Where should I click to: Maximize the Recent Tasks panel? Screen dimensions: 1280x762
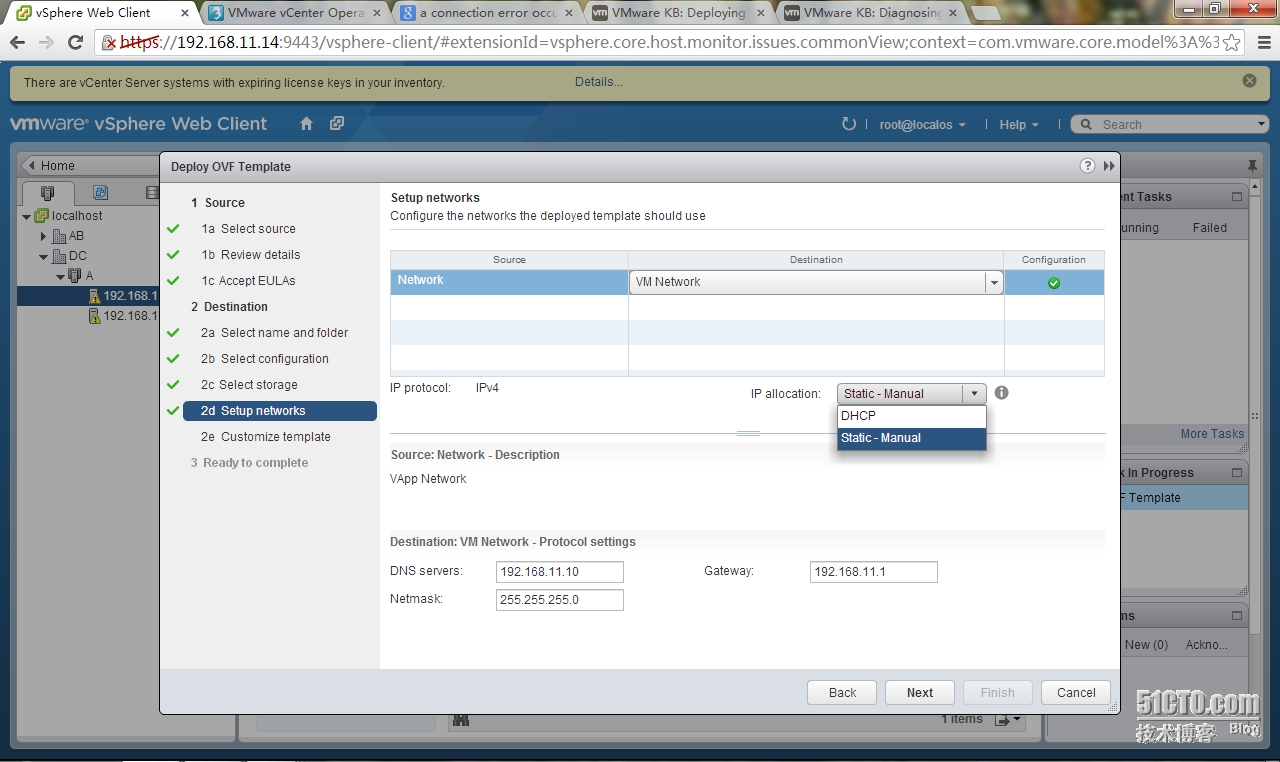click(1237, 197)
